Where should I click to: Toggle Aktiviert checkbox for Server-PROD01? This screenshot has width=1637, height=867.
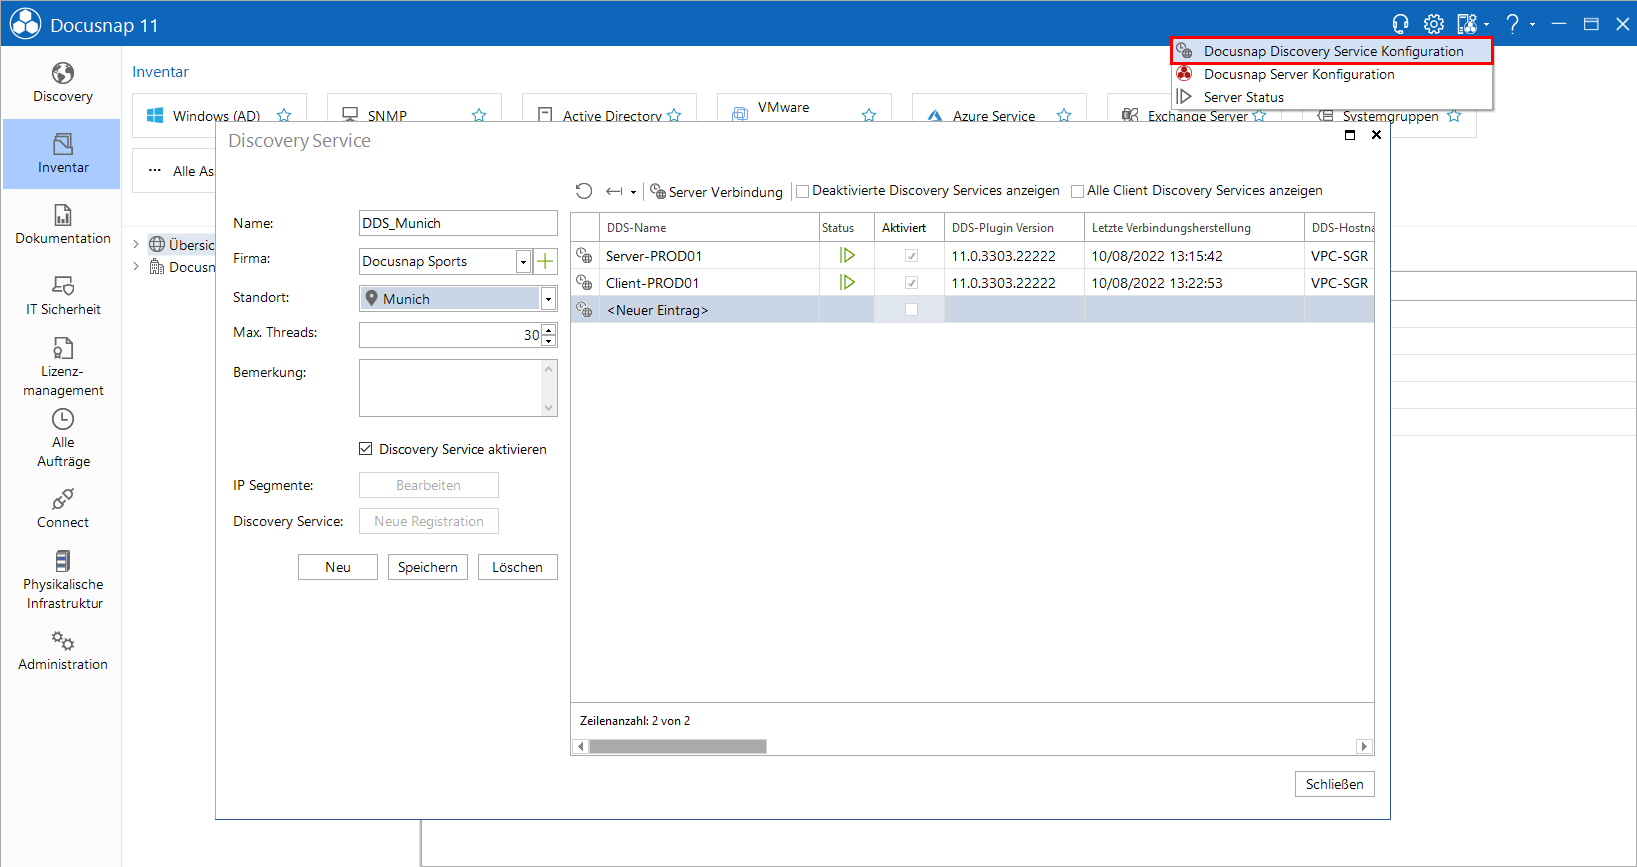click(911, 256)
